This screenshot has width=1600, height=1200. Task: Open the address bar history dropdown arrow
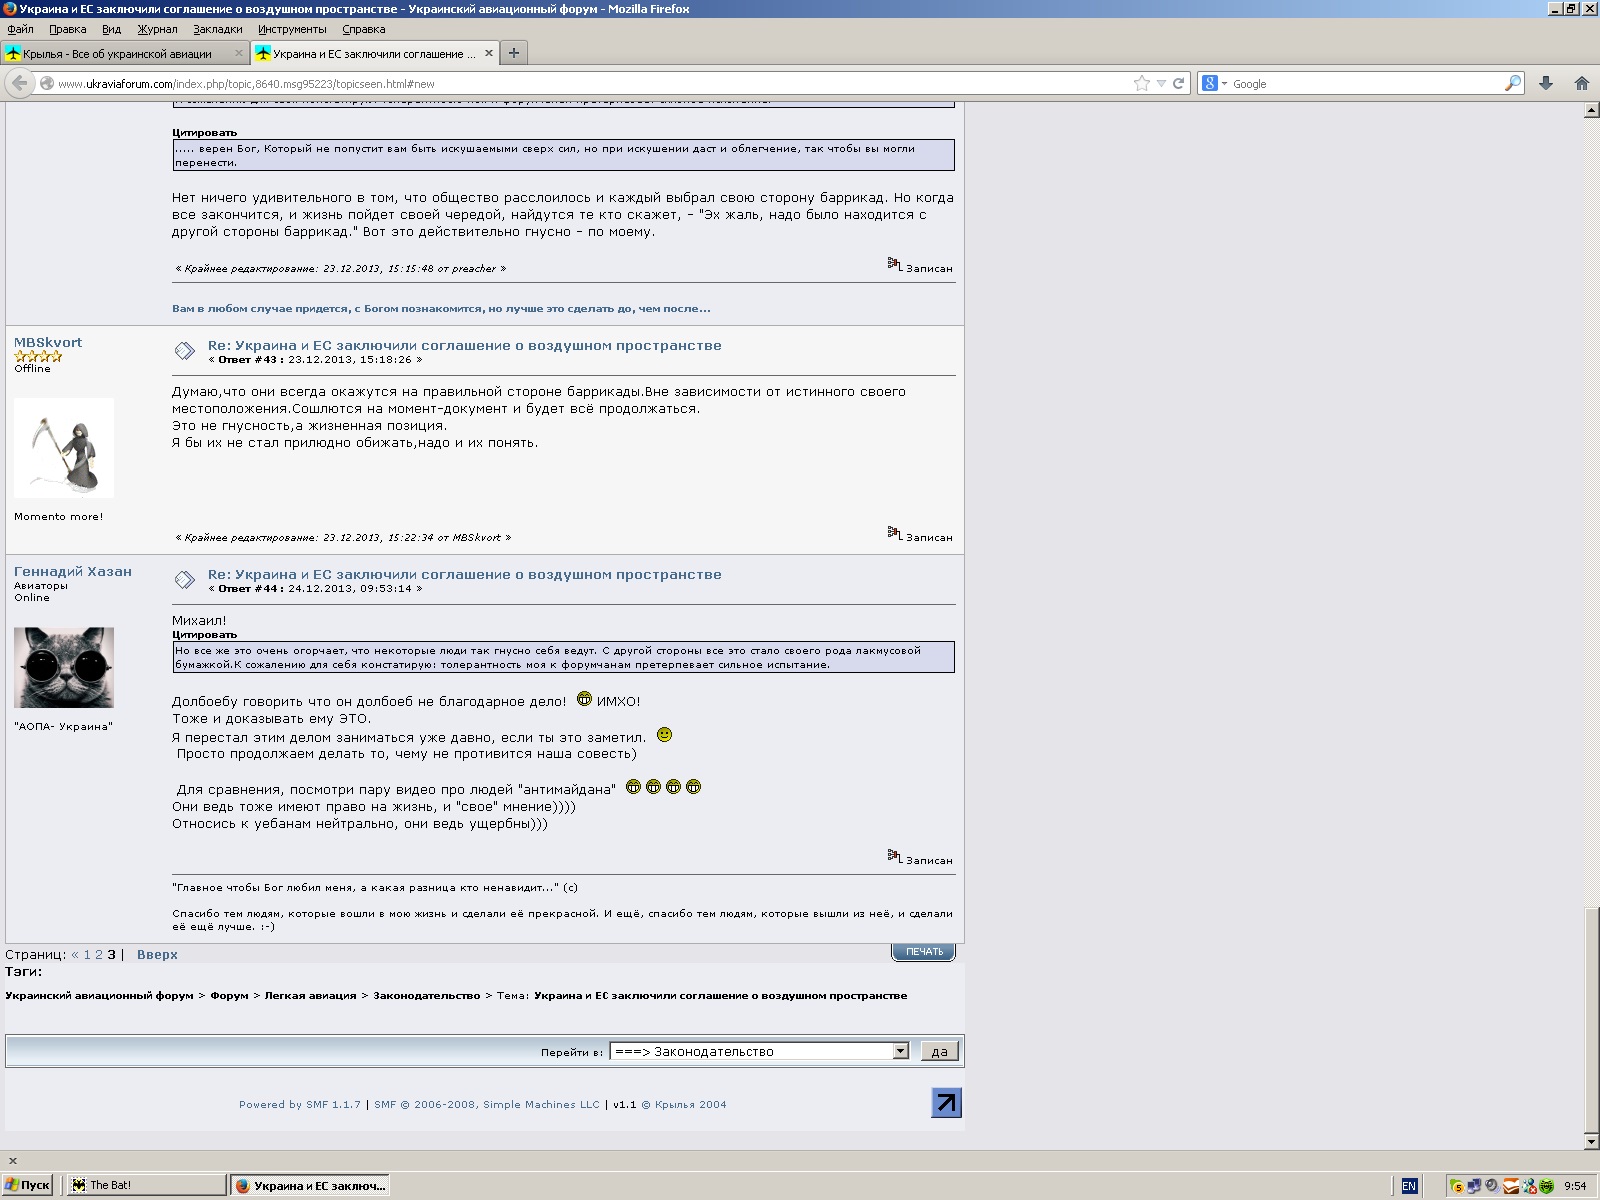pos(1161,84)
